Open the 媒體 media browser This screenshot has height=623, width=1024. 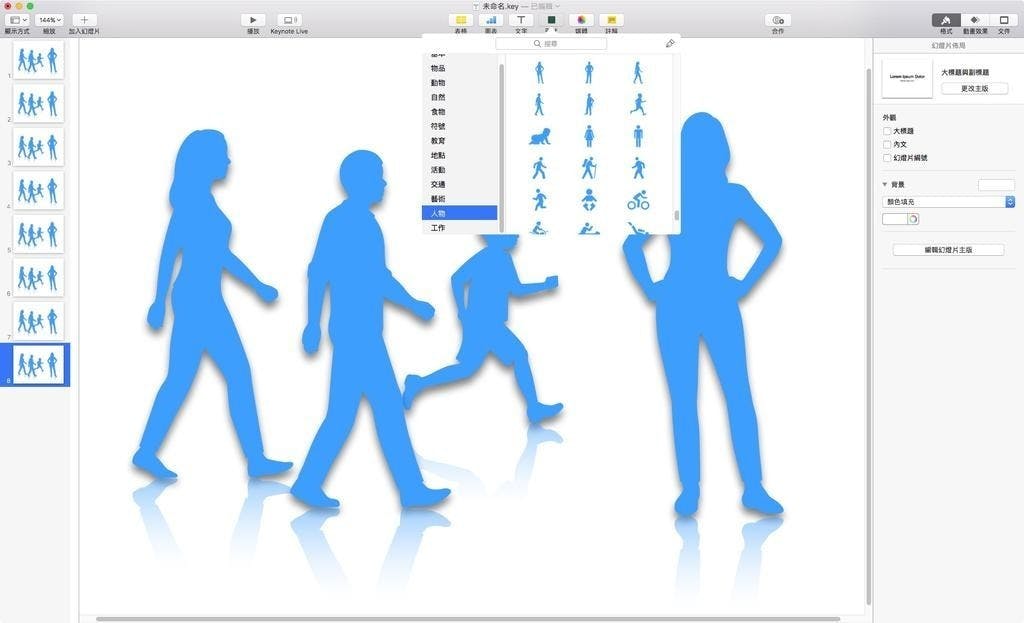click(581, 20)
